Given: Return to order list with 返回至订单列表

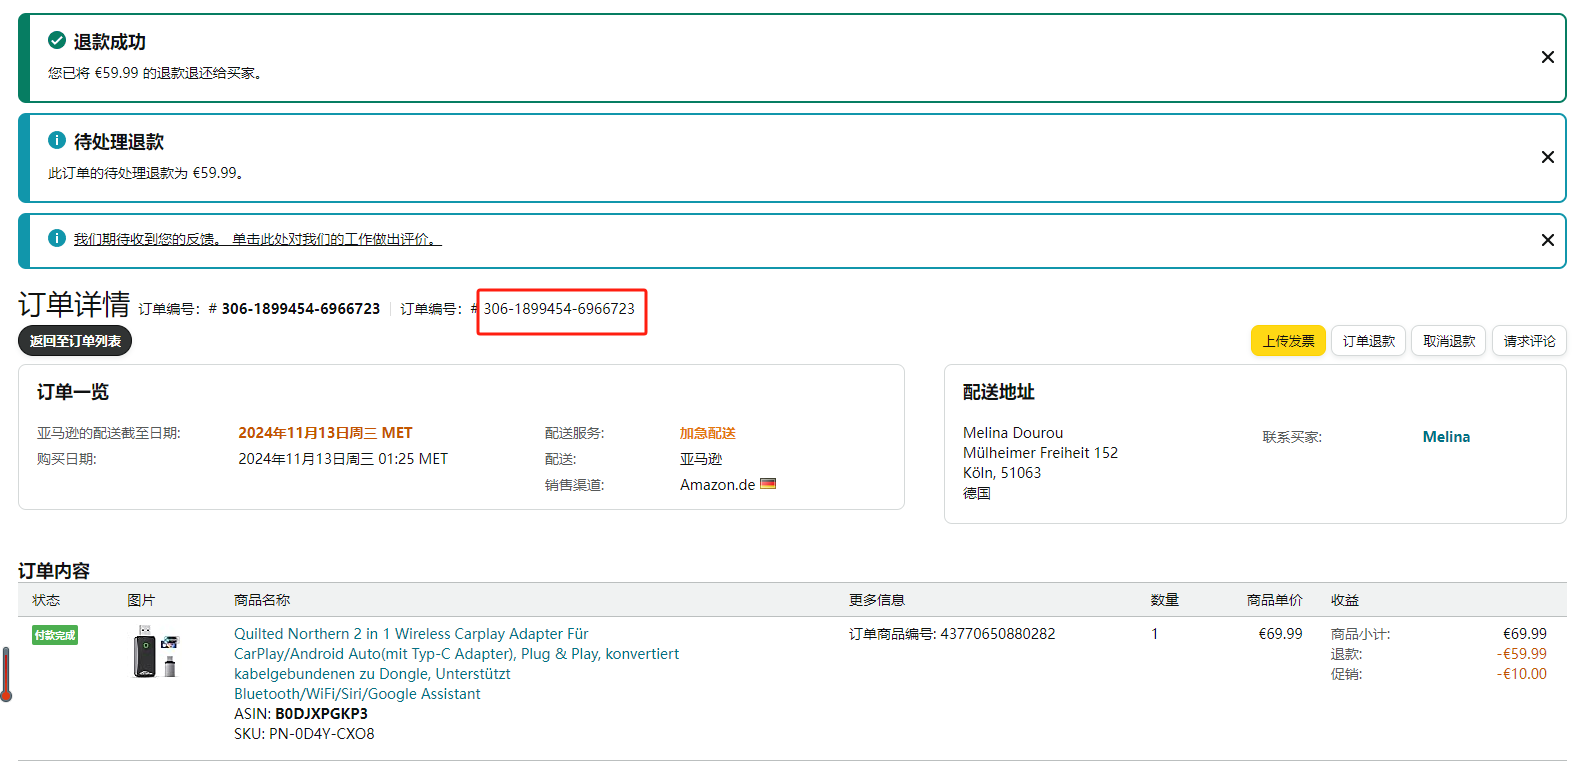Looking at the screenshot, I should click(x=75, y=341).
